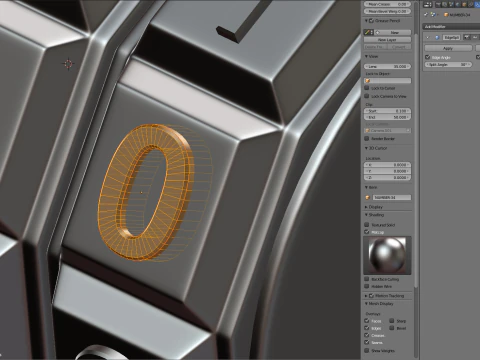The width and height of the screenshot is (480, 360).
Task: Disable the Matcap checkbox
Action: (367, 232)
